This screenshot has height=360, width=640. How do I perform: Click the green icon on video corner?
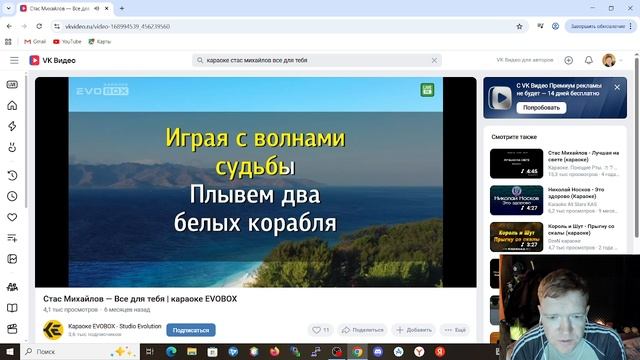(427, 90)
